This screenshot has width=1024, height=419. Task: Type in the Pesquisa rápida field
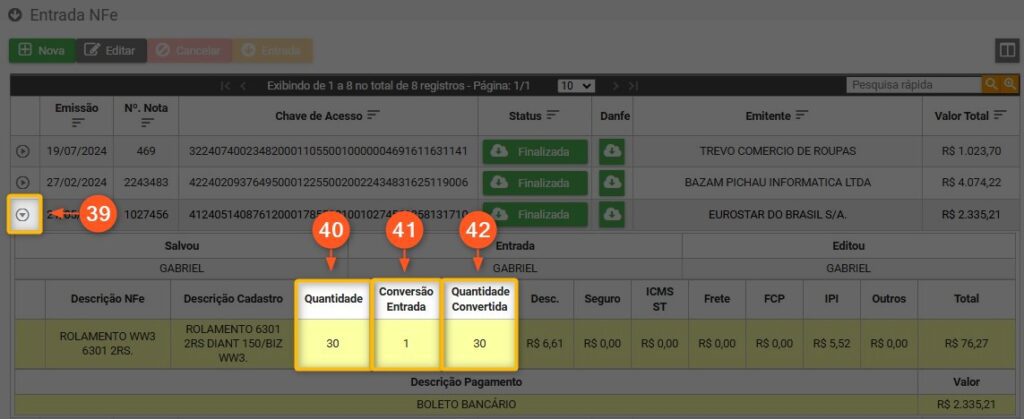point(912,85)
